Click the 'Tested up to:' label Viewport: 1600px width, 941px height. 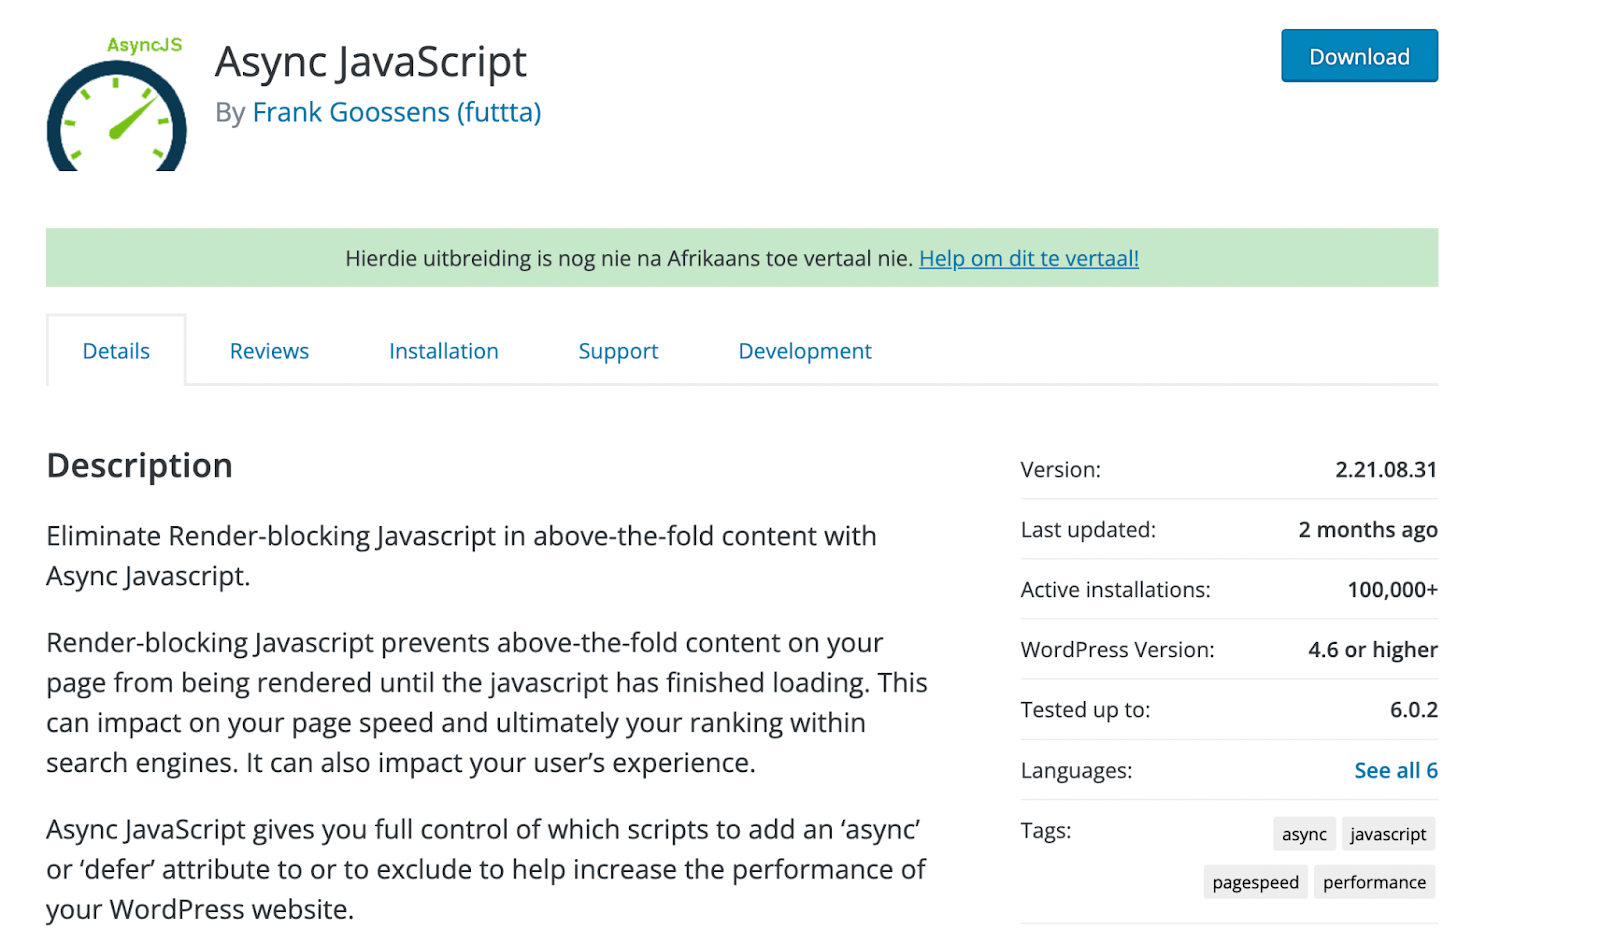(x=1085, y=710)
